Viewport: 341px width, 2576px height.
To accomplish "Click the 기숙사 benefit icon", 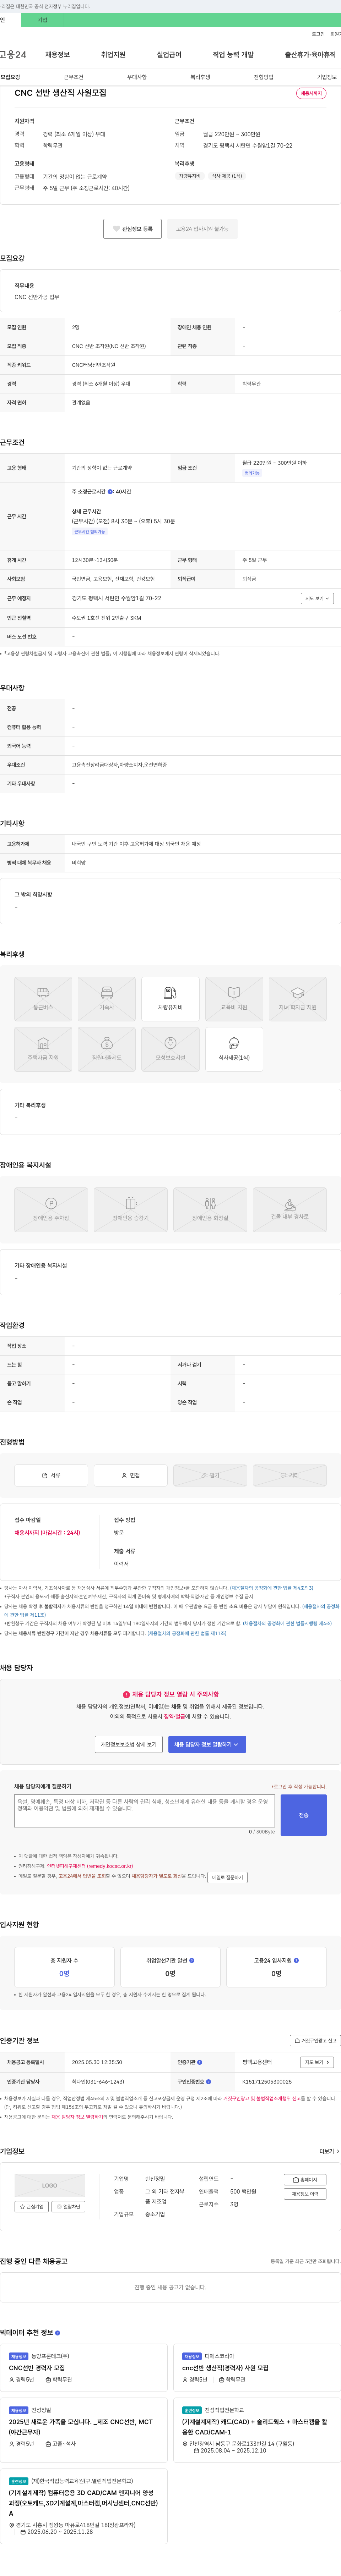I will [107, 999].
